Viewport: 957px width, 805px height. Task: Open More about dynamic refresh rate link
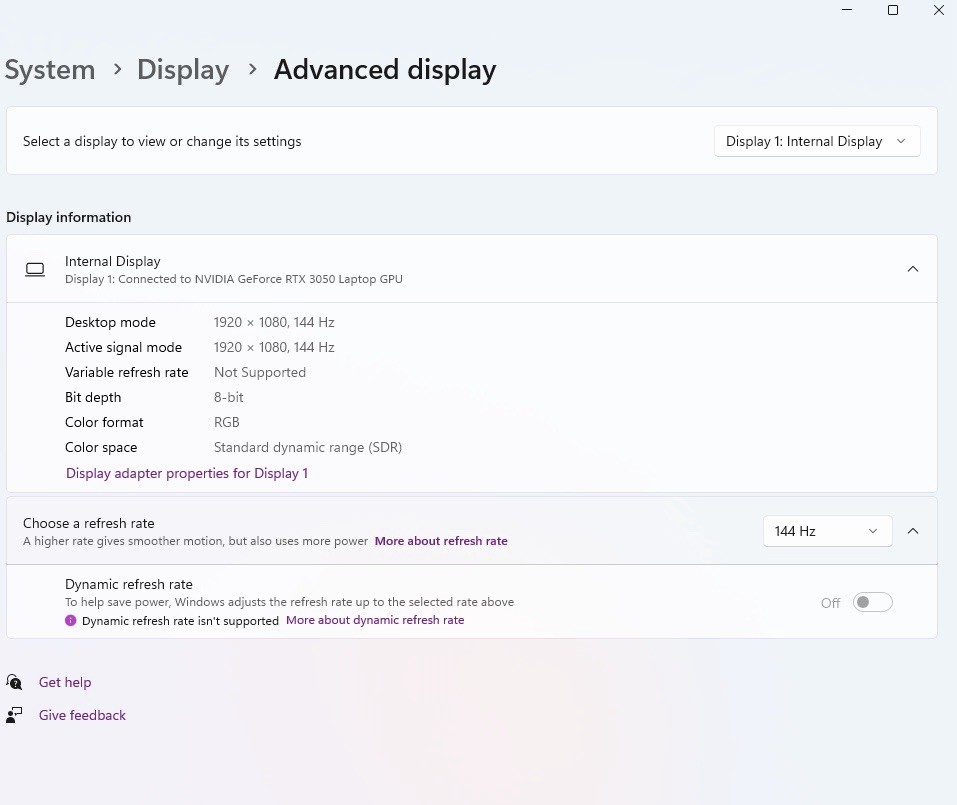pos(375,620)
